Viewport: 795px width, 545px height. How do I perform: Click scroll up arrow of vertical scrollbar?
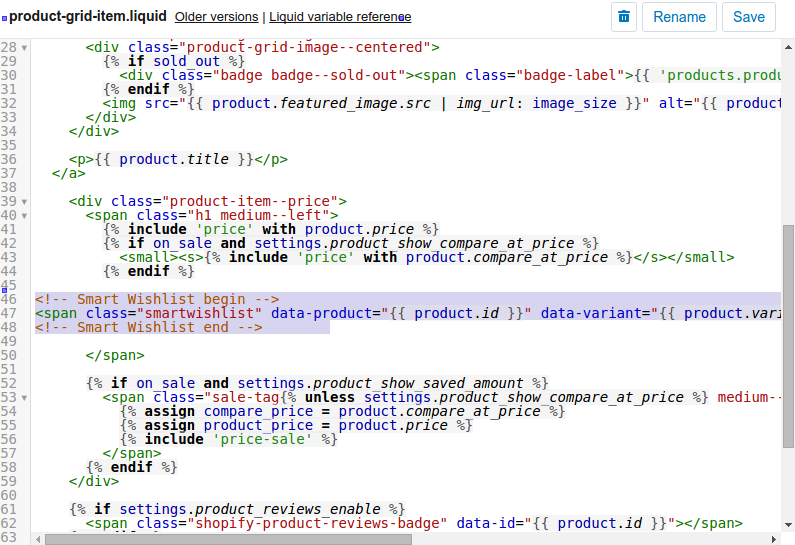(788, 47)
